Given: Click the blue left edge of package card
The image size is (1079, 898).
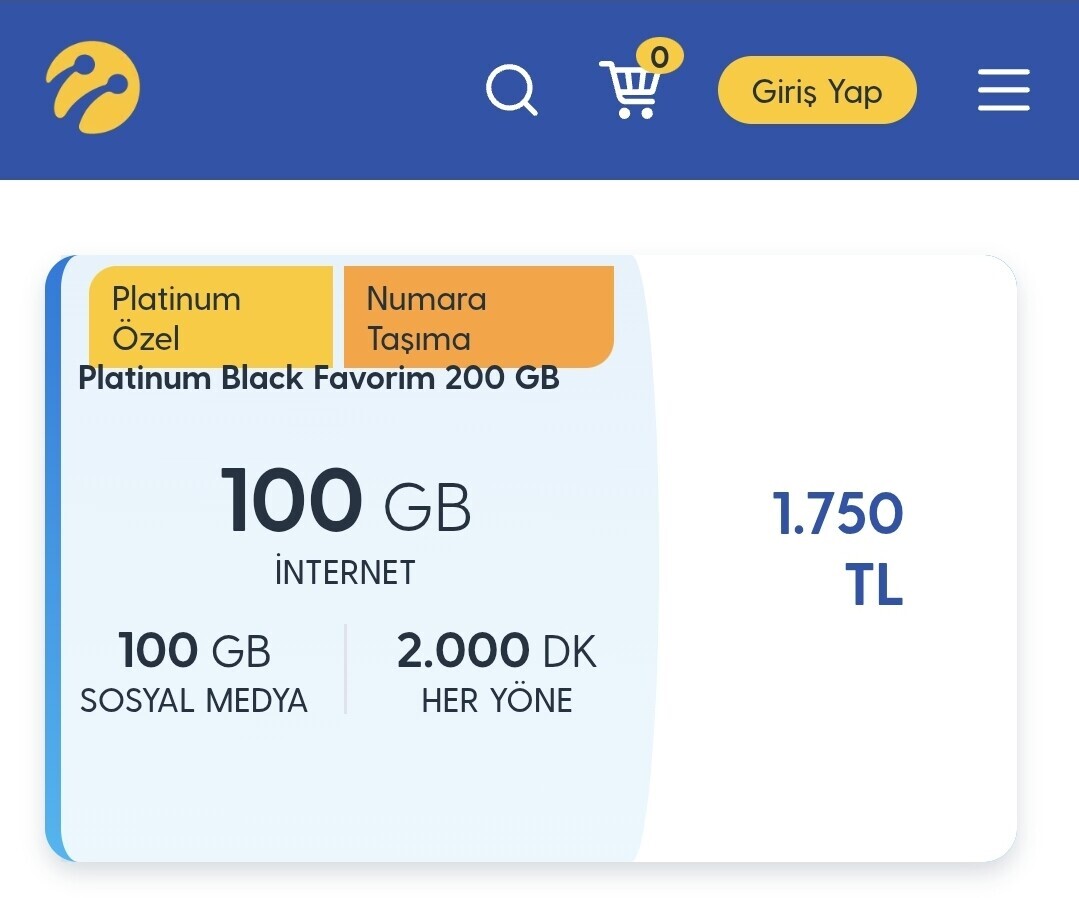Looking at the screenshot, I should [x=53, y=557].
